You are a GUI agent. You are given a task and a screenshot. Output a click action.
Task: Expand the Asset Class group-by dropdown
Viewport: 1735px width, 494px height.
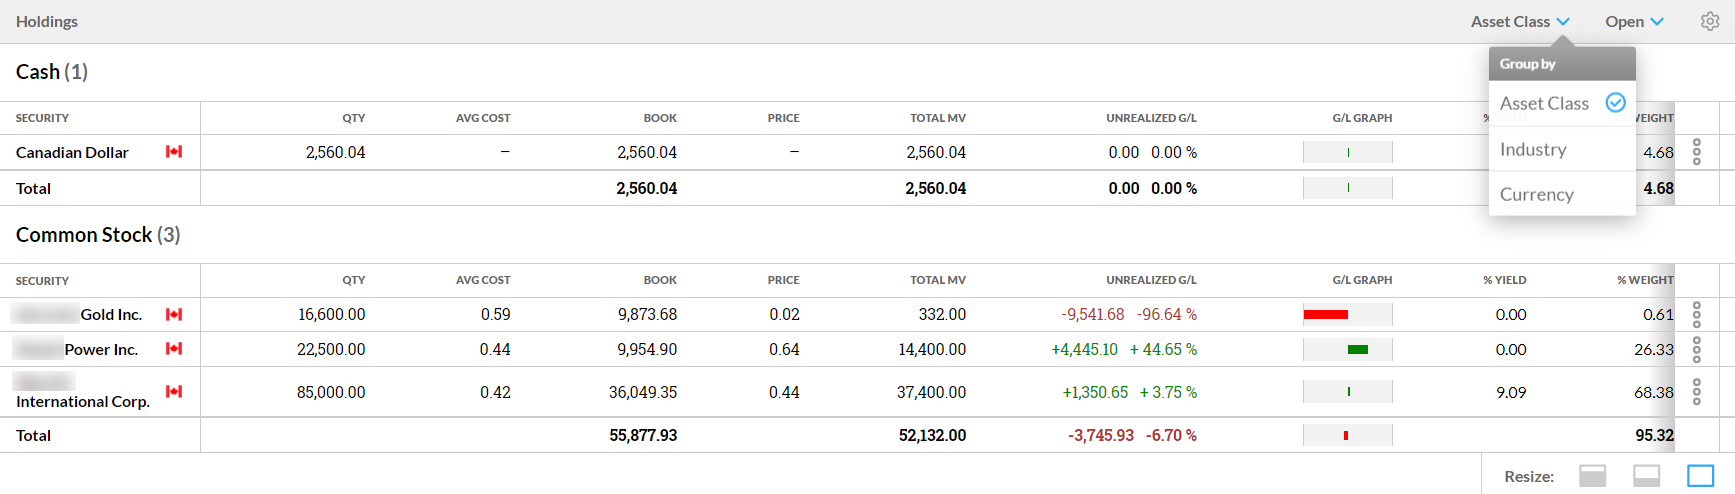point(1520,21)
